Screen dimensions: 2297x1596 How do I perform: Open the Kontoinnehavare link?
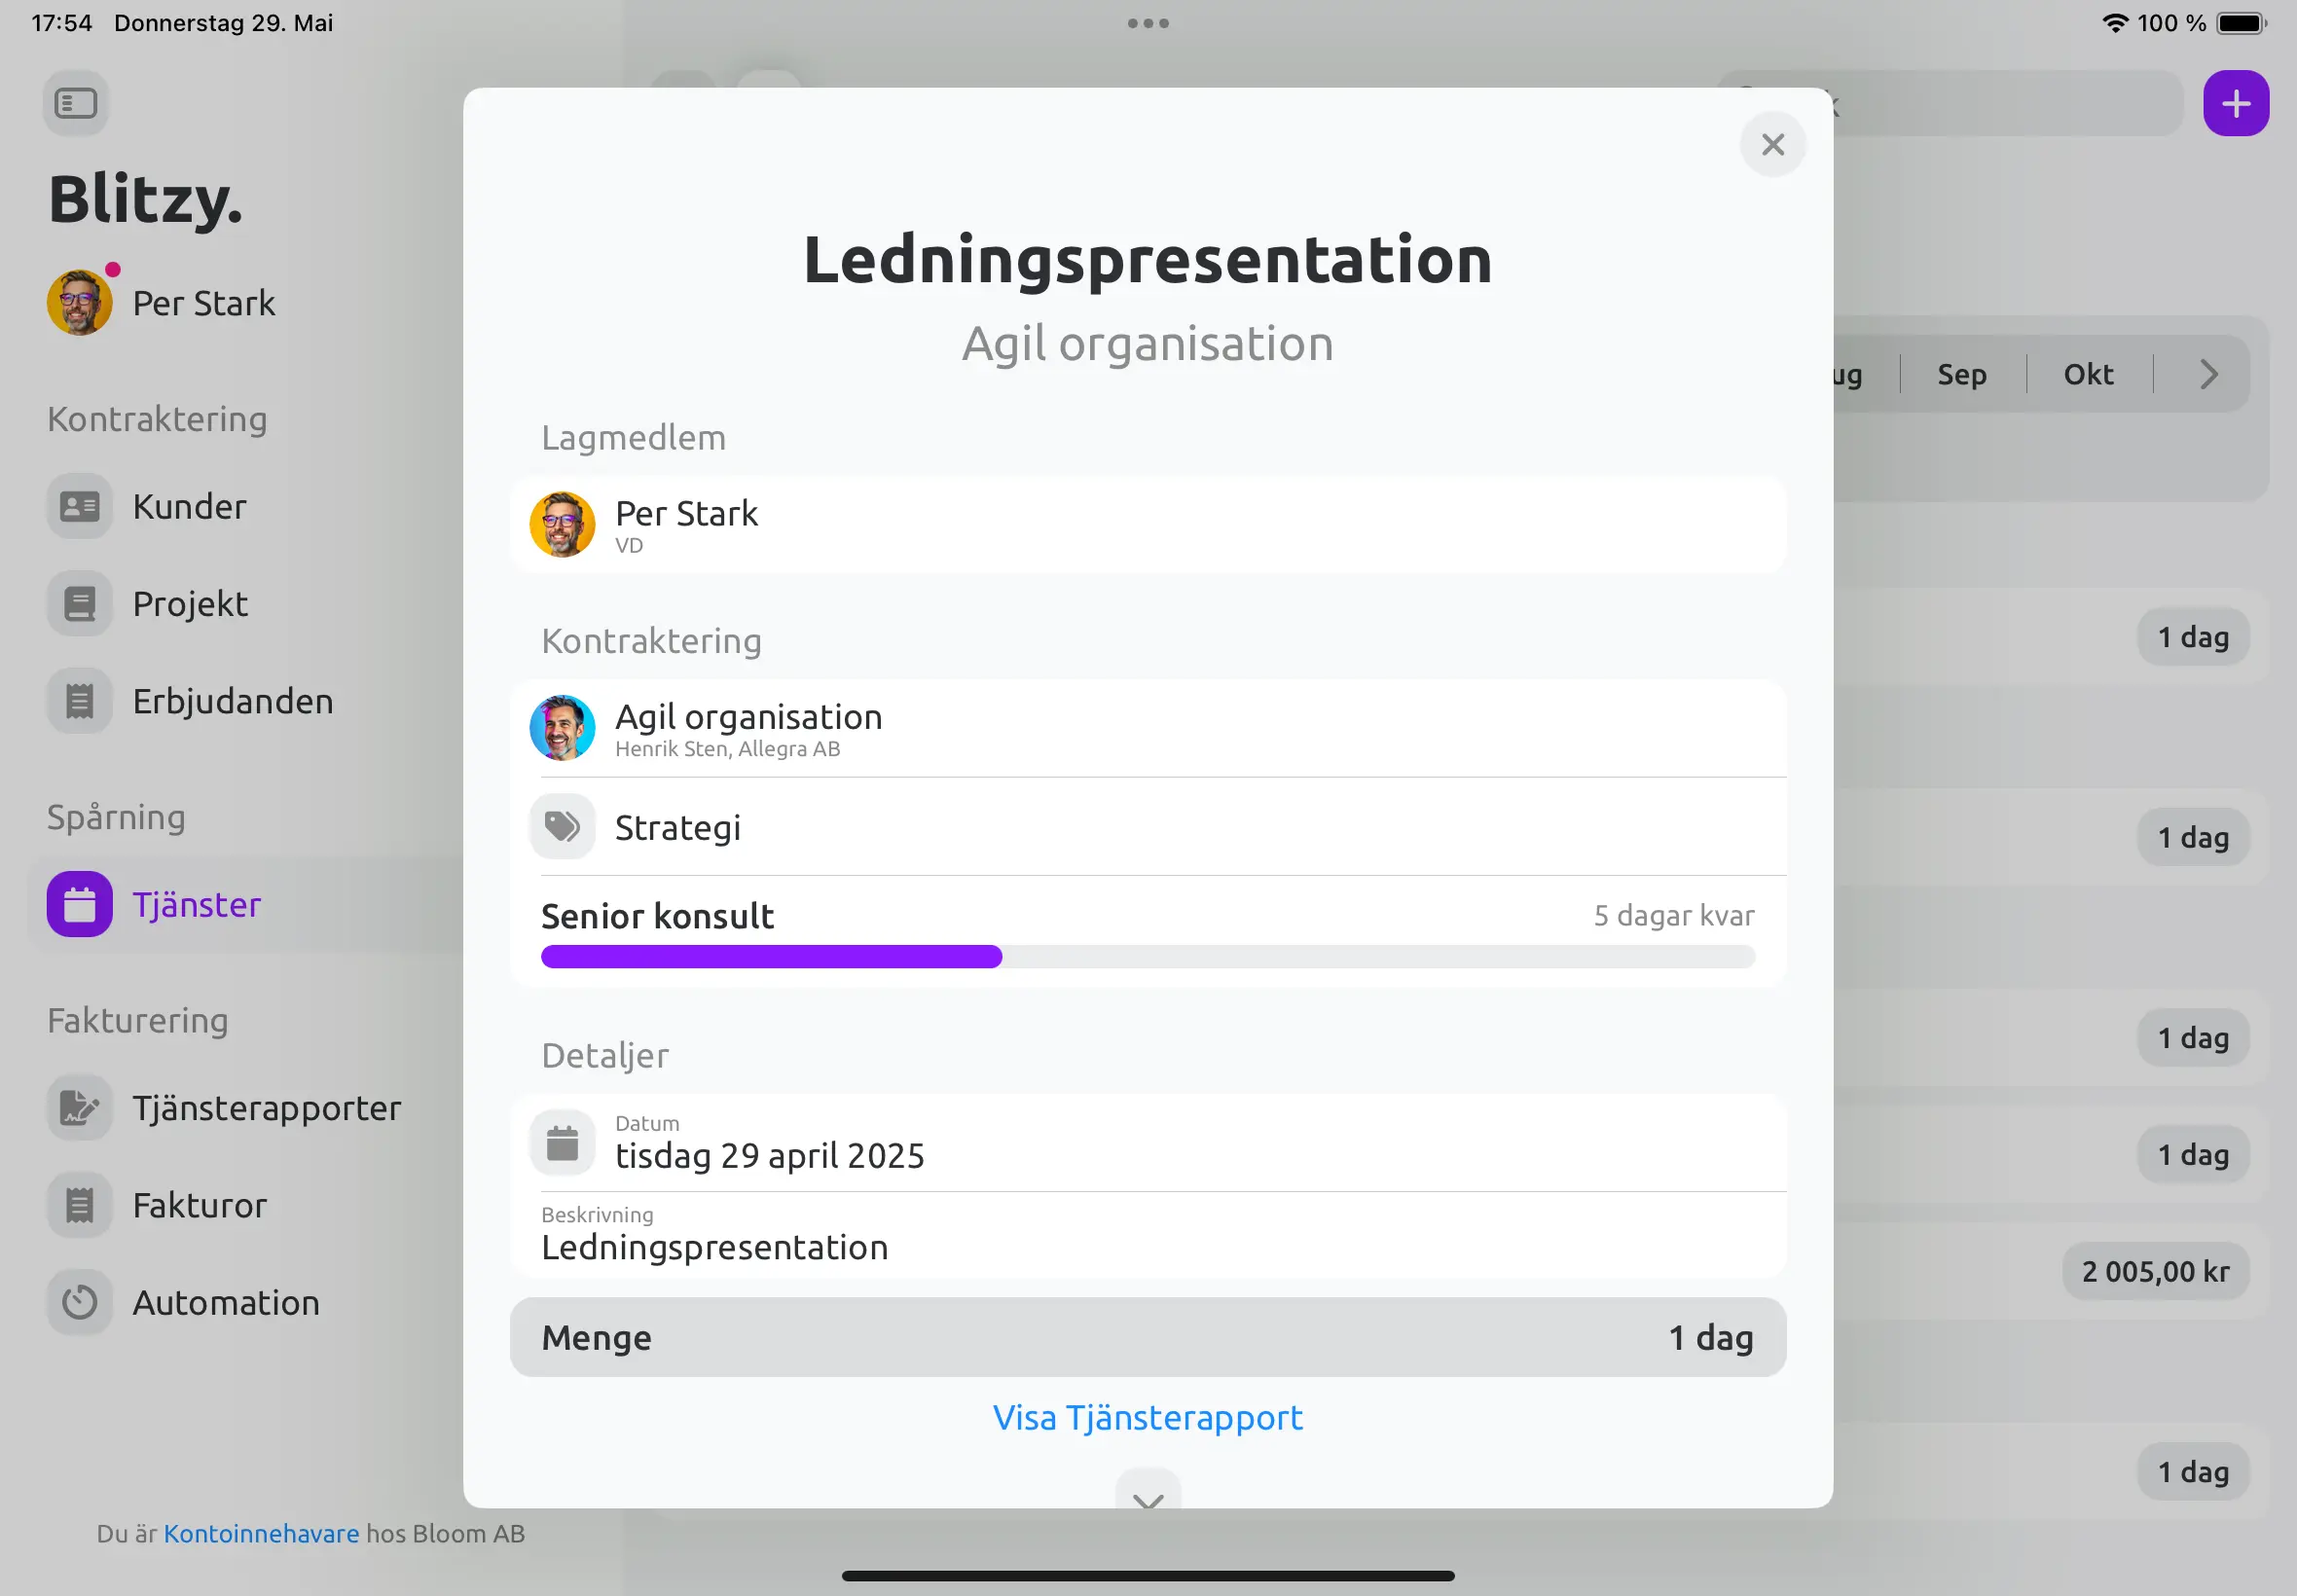261,1533
